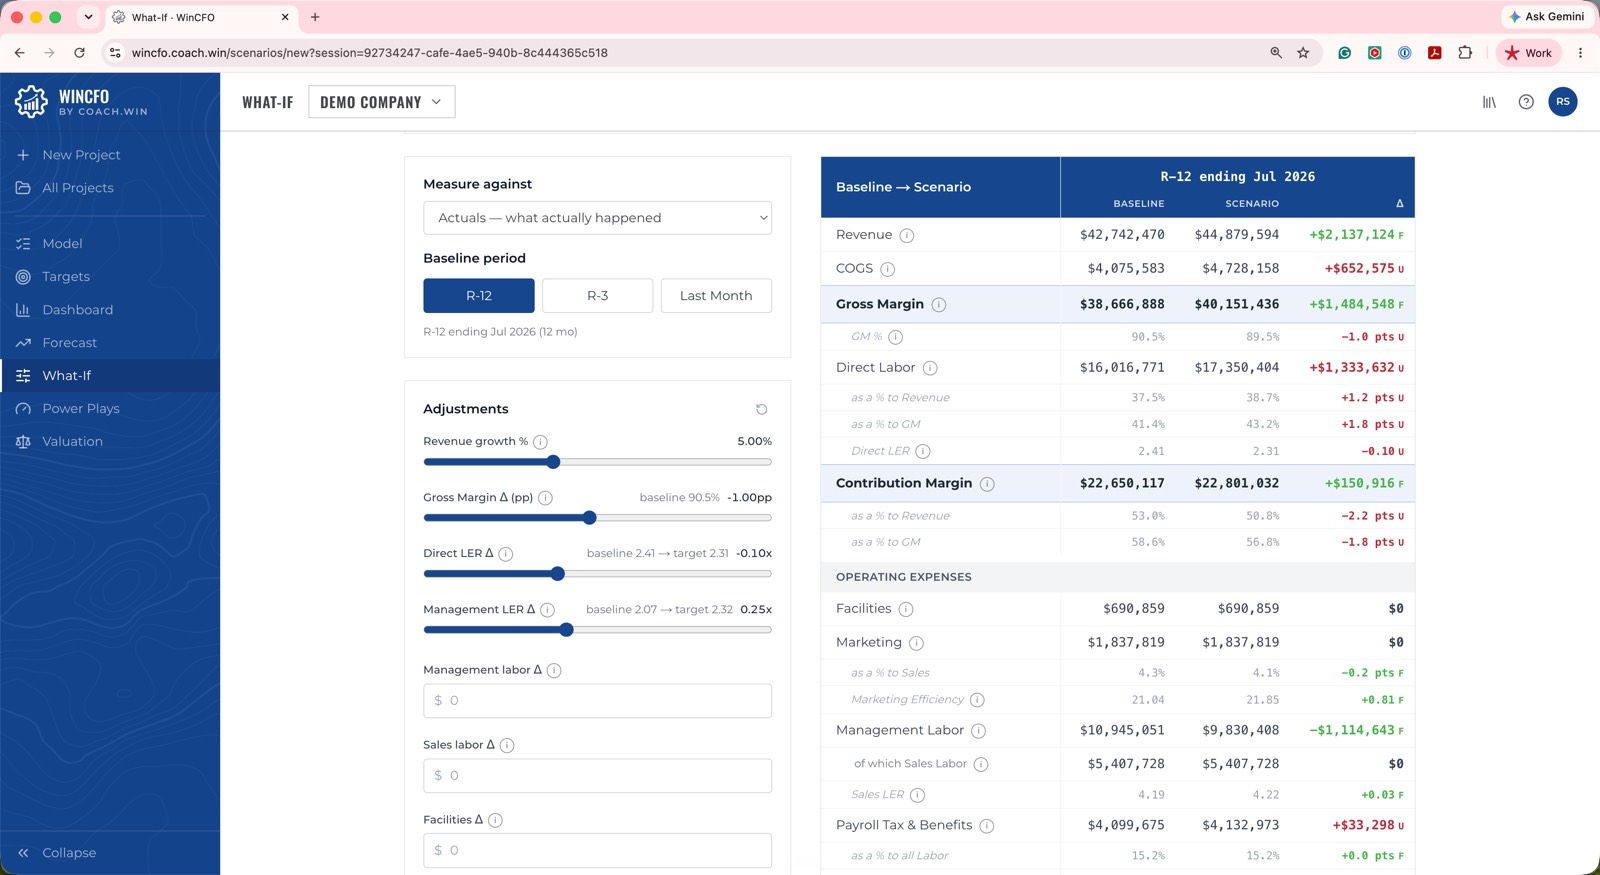Show info for Sales labor Δ

507,746
